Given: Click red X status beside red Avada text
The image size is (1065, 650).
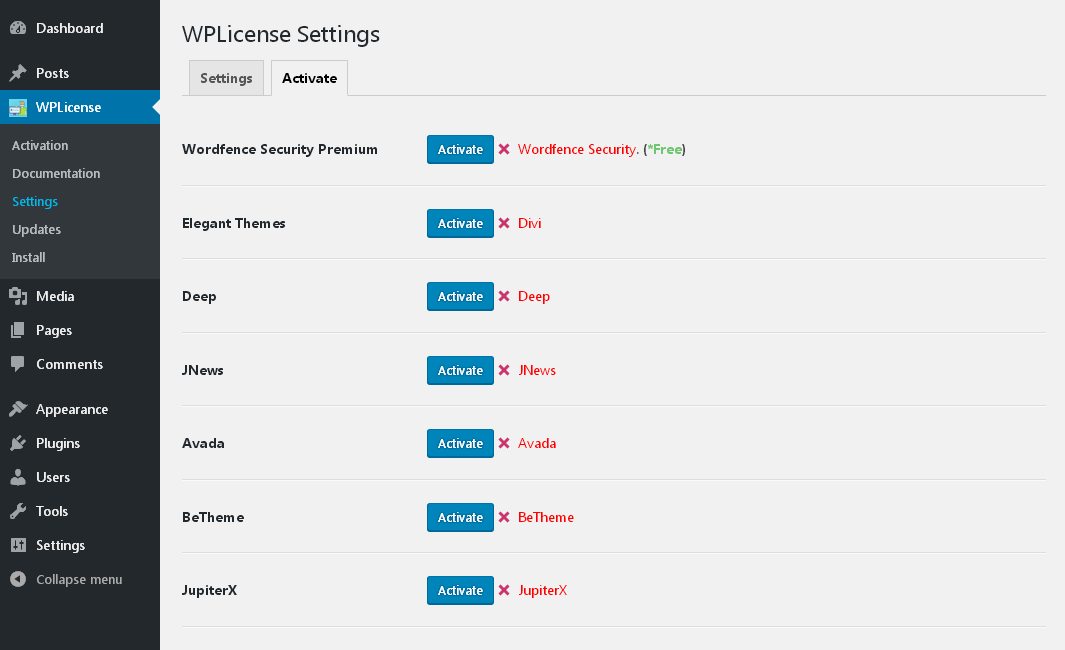Looking at the screenshot, I should pos(504,443).
